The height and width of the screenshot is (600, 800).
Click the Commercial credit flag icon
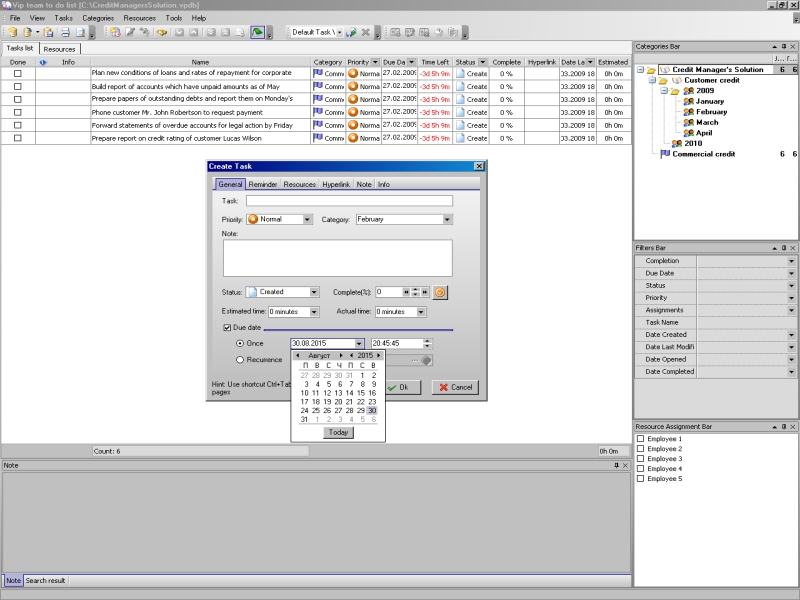665,154
